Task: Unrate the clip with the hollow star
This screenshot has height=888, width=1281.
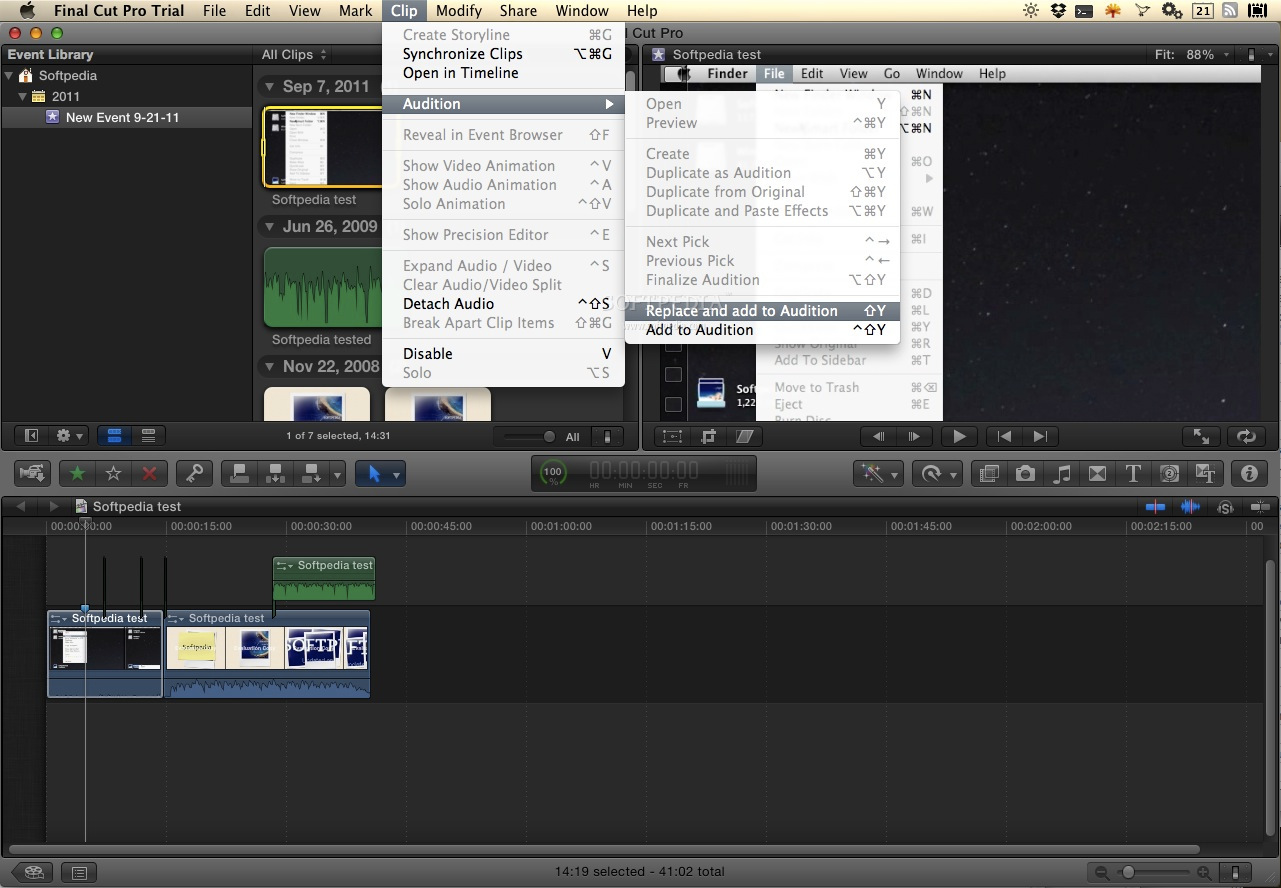Action: coord(112,472)
